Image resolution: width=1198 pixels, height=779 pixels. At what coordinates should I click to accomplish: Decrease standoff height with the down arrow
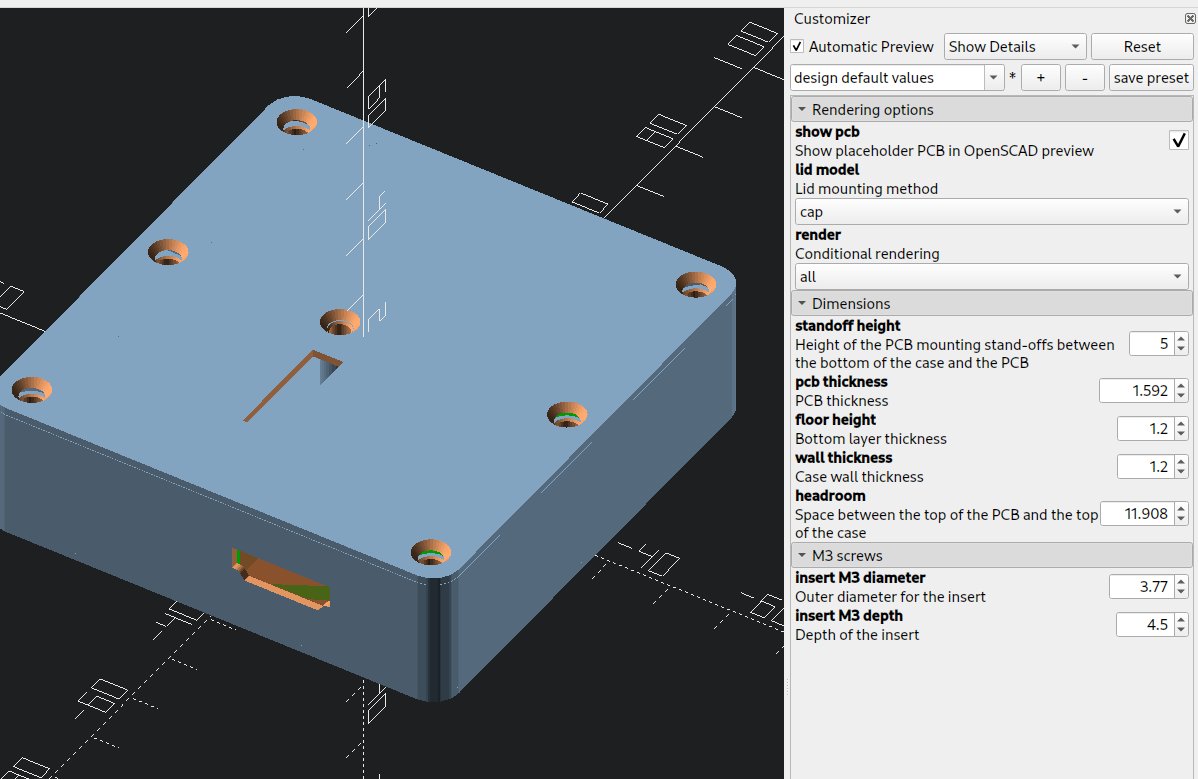coord(1181,349)
